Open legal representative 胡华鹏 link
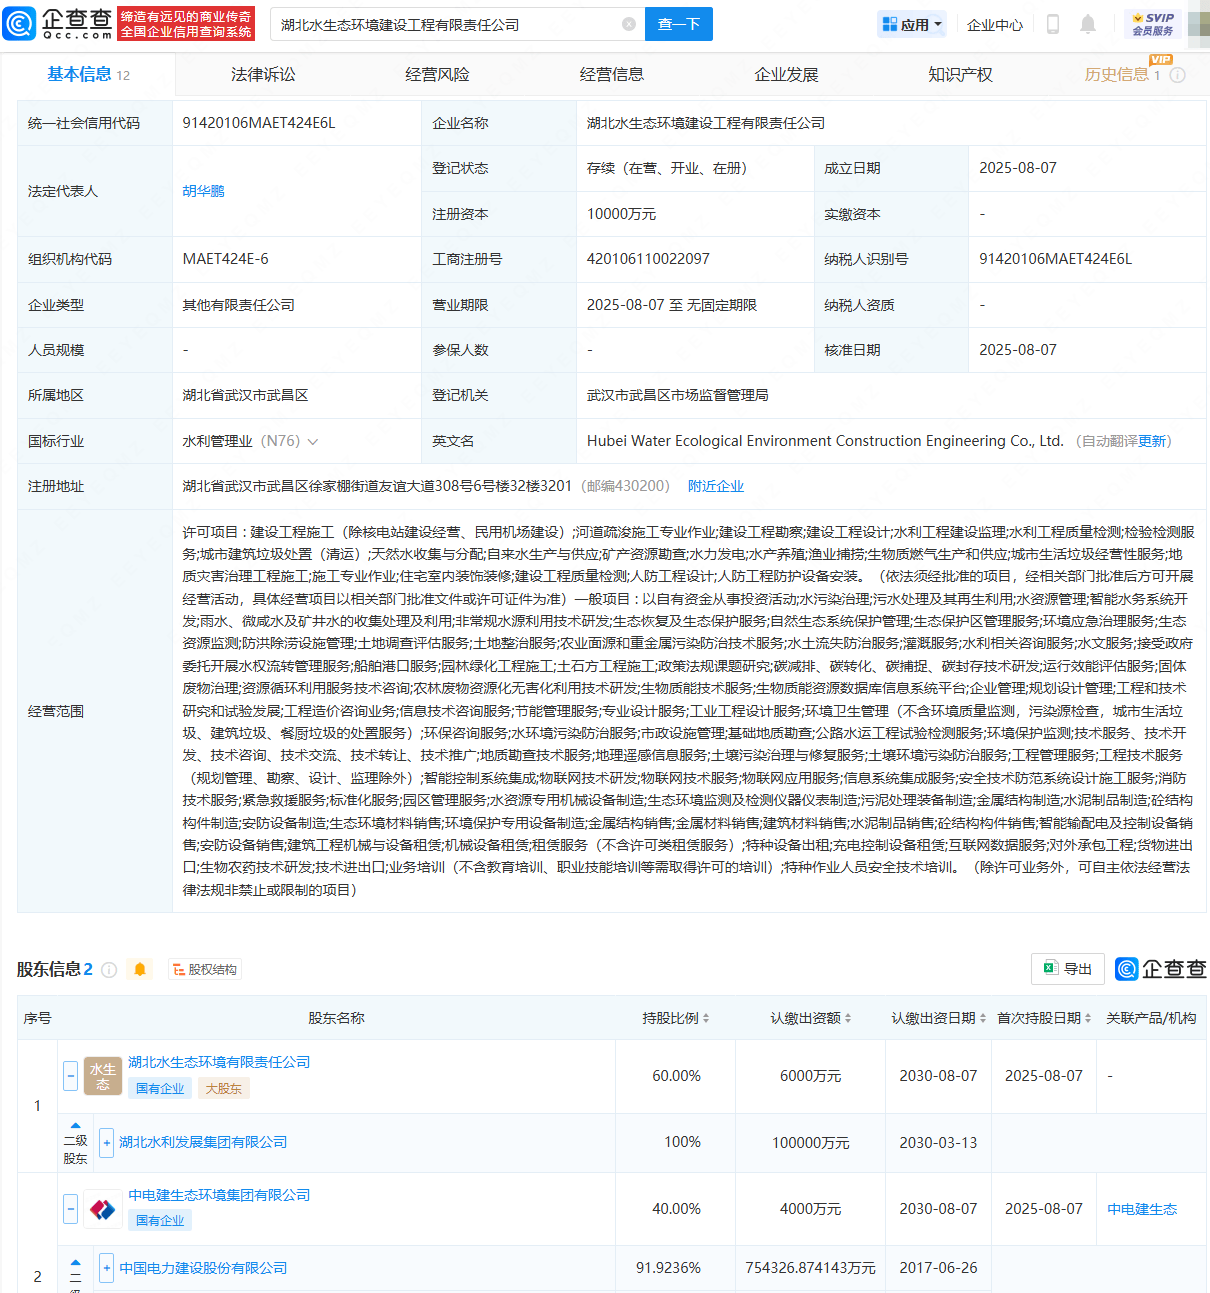 pos(203,191)
